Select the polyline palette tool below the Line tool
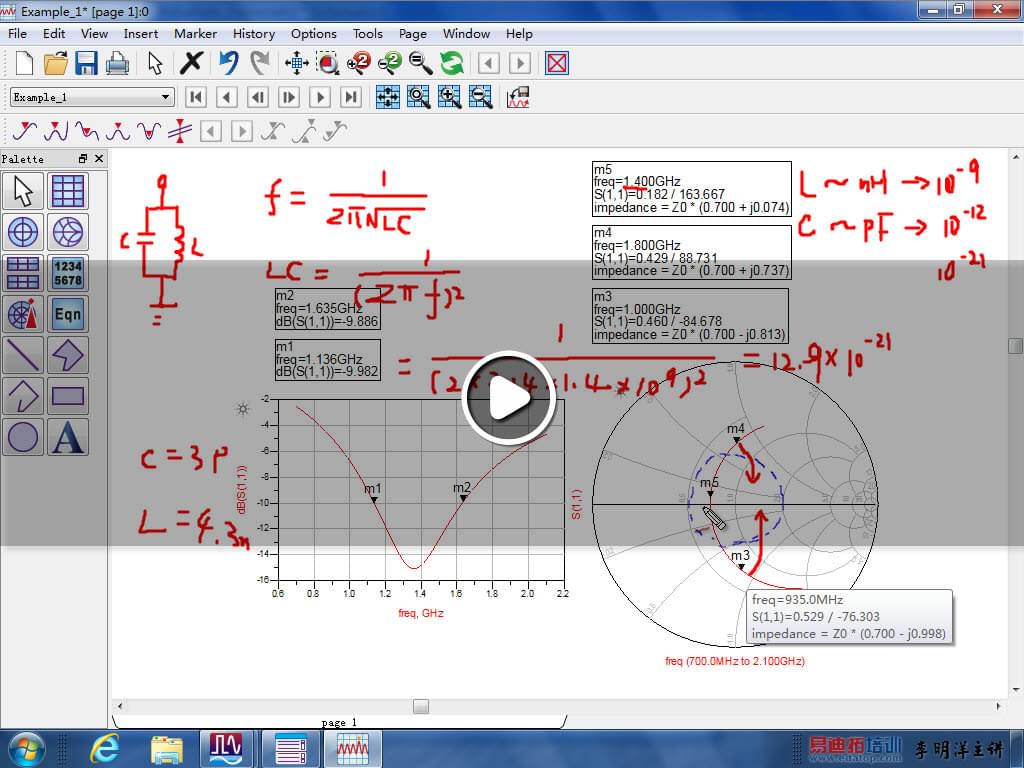This screenshot has height=768, width=1024. [x=23, y=396]
